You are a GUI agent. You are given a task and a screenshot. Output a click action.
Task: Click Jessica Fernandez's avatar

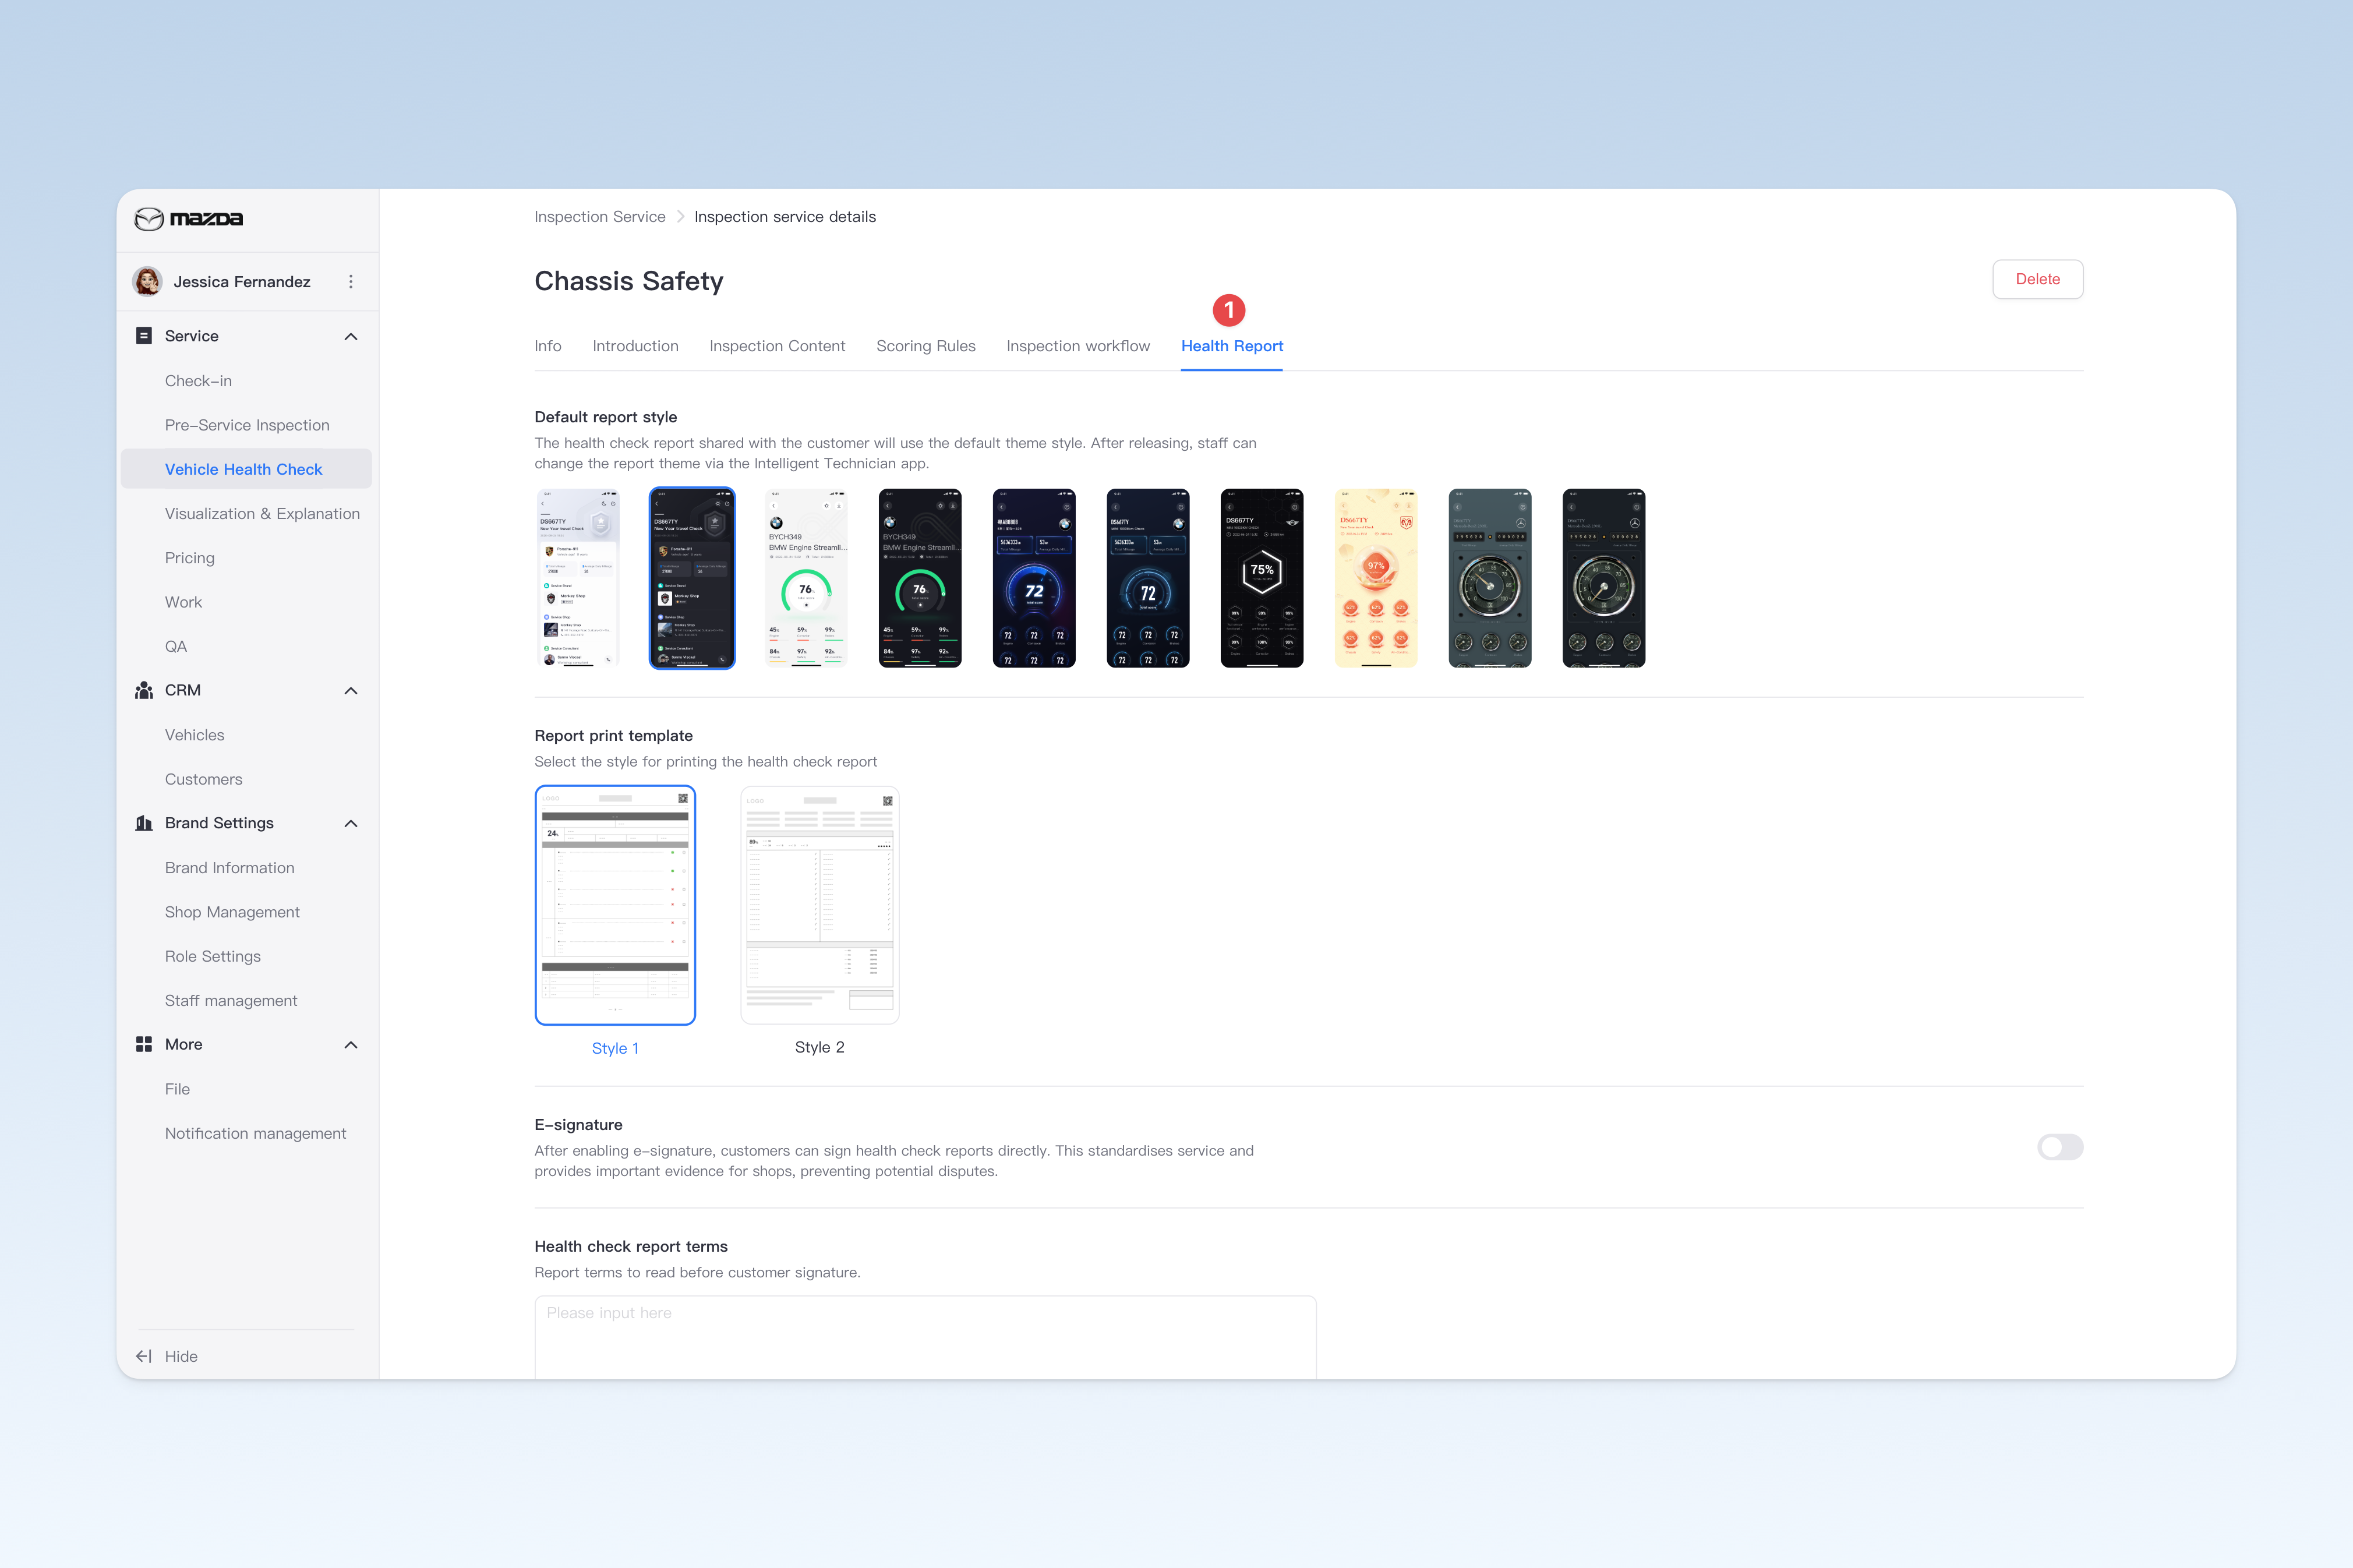pyautogui.click(x=148, y=282)
